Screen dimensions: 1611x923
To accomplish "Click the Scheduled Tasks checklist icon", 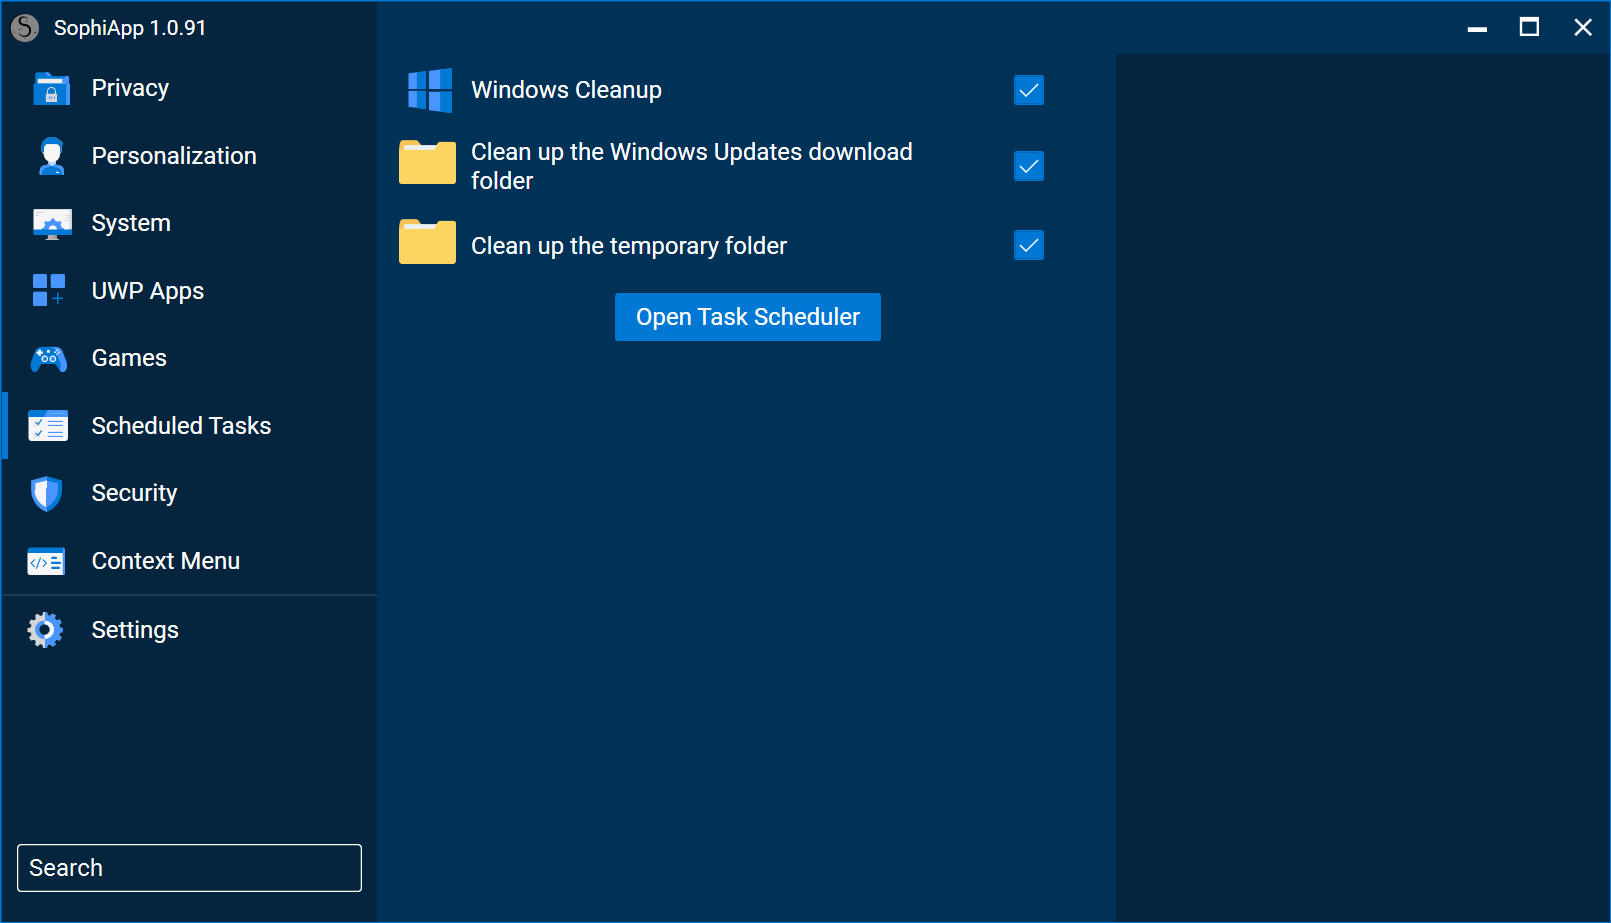I will (x=48, y=427).
